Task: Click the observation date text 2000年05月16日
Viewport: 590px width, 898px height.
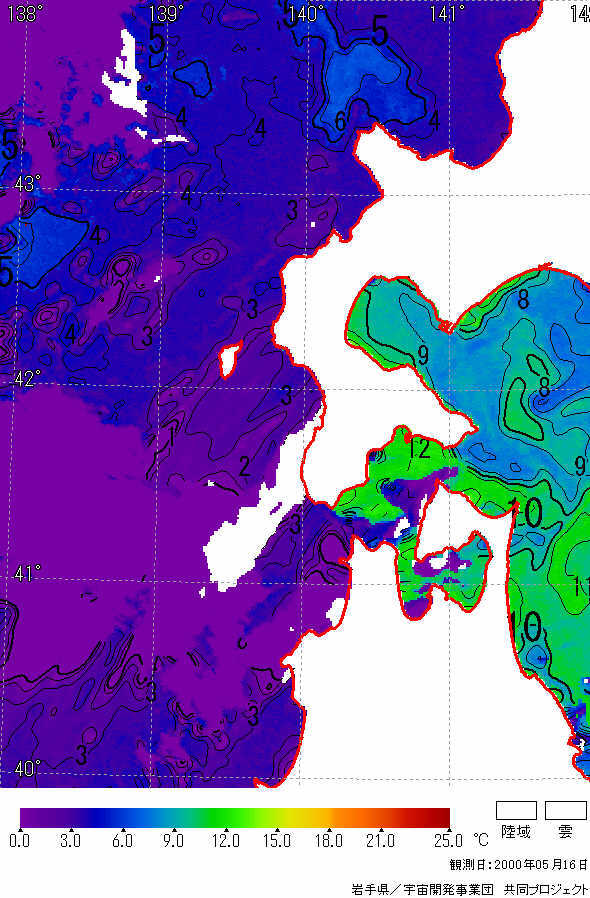Action: point(541,864)
